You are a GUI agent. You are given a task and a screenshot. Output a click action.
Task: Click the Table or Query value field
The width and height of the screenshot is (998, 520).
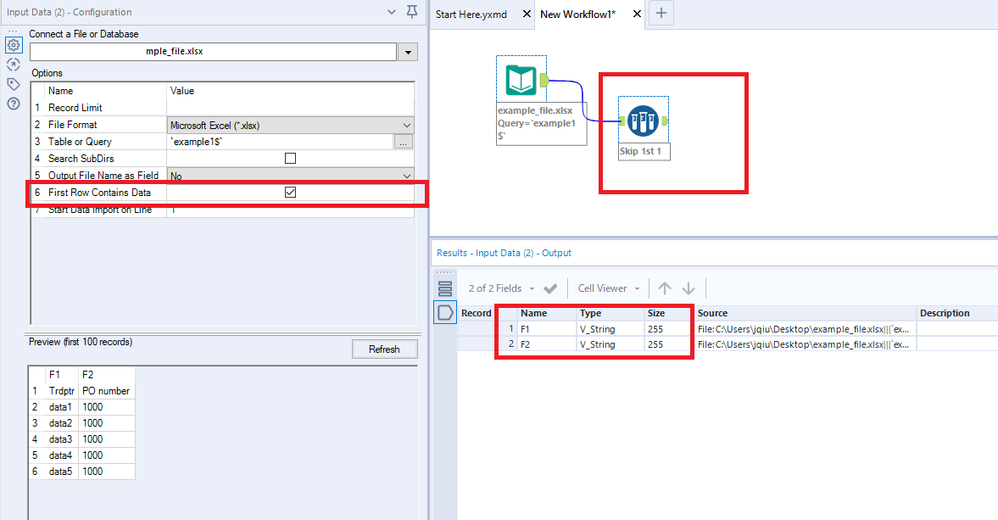pyautogui.click(x=280, y=142)
